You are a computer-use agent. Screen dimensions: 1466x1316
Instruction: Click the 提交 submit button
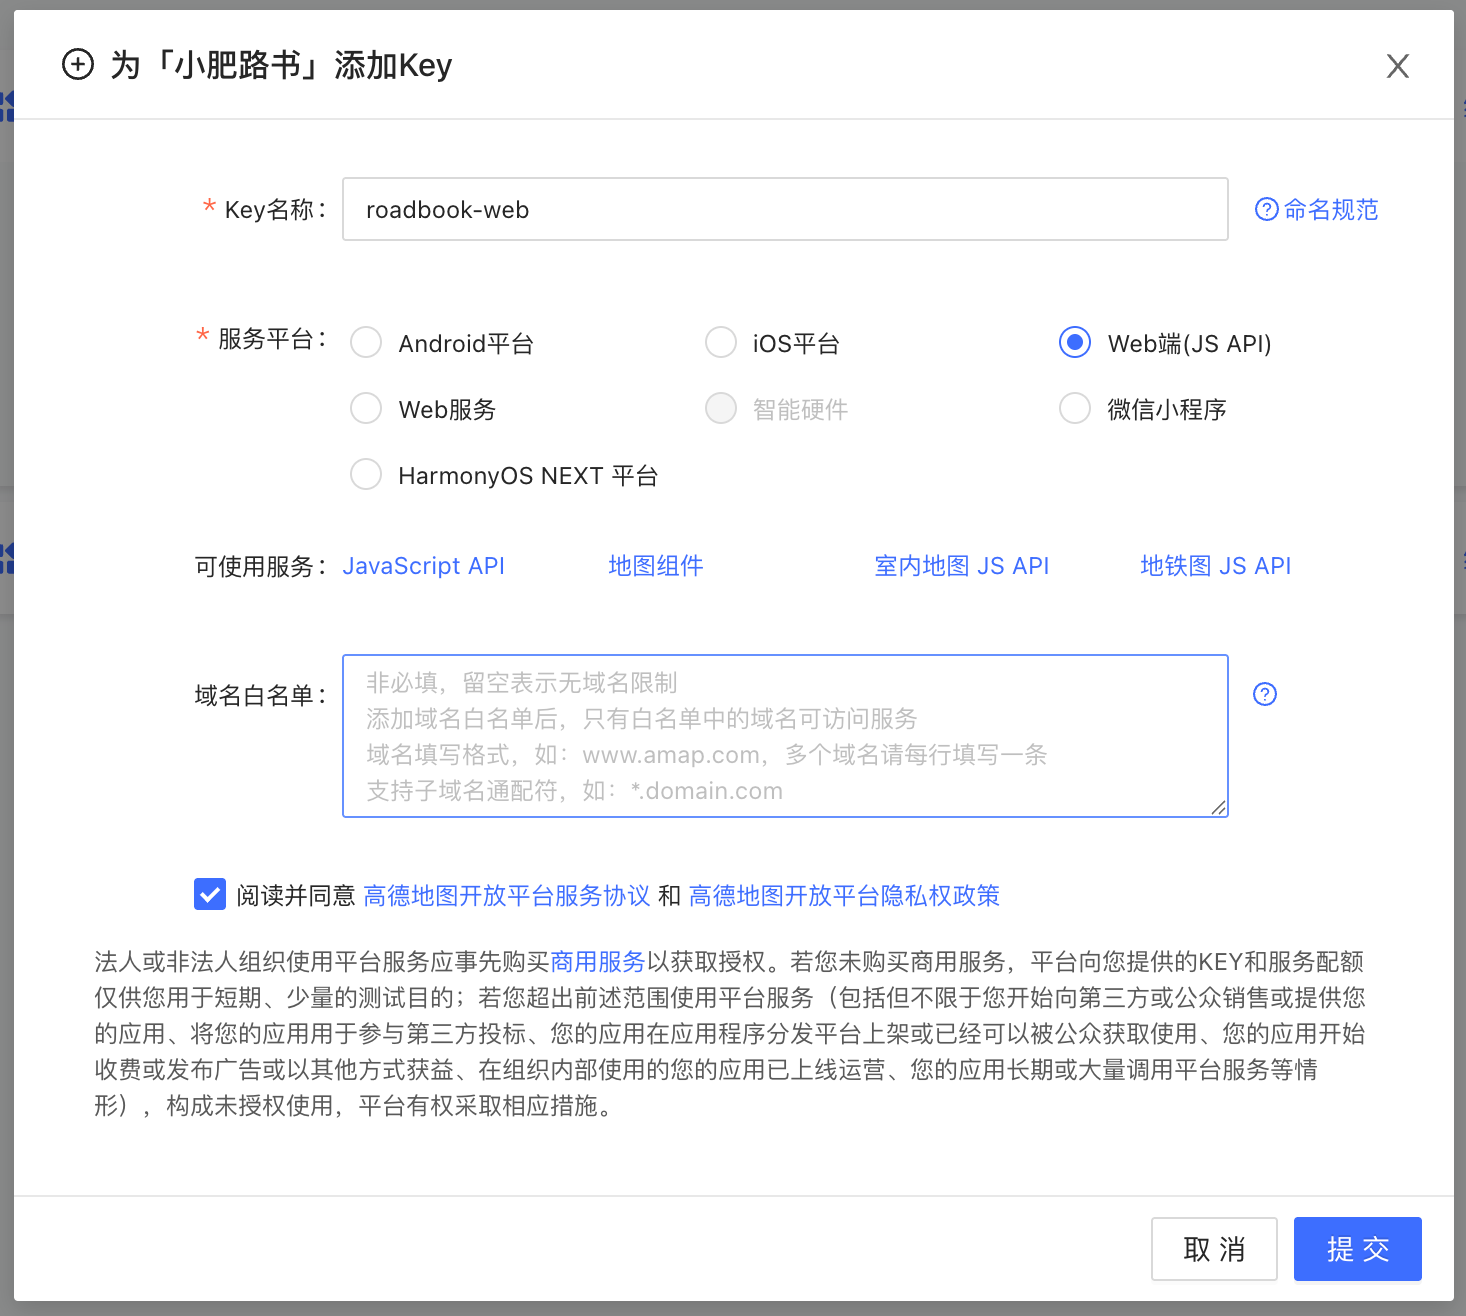1358,1249
